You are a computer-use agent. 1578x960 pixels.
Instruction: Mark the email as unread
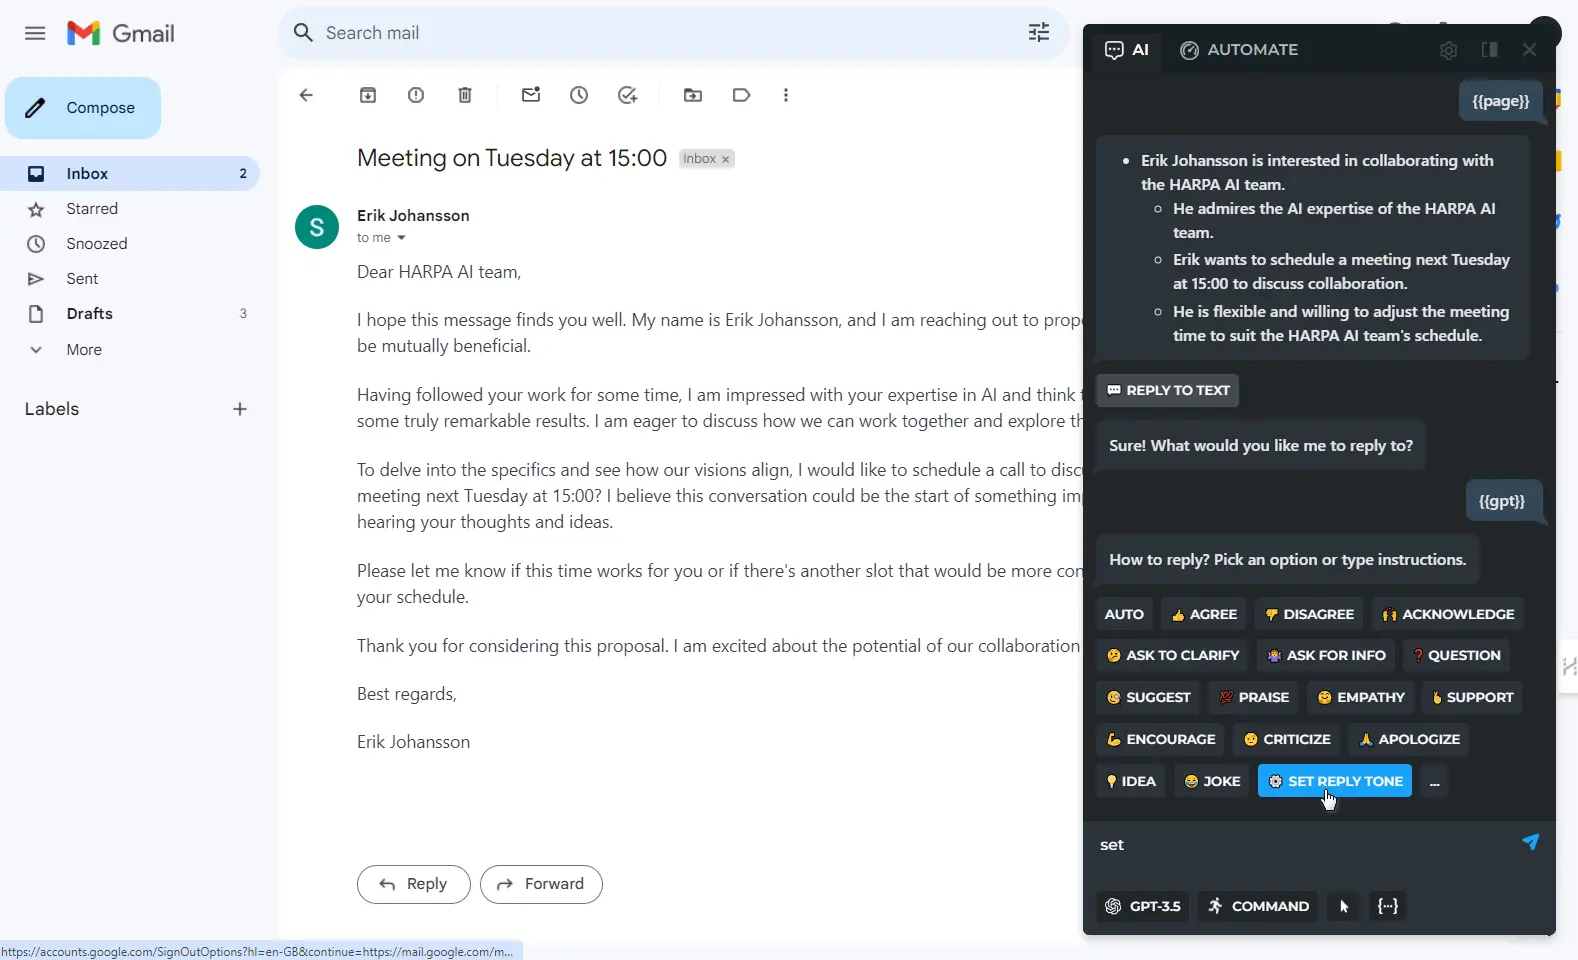531,95
